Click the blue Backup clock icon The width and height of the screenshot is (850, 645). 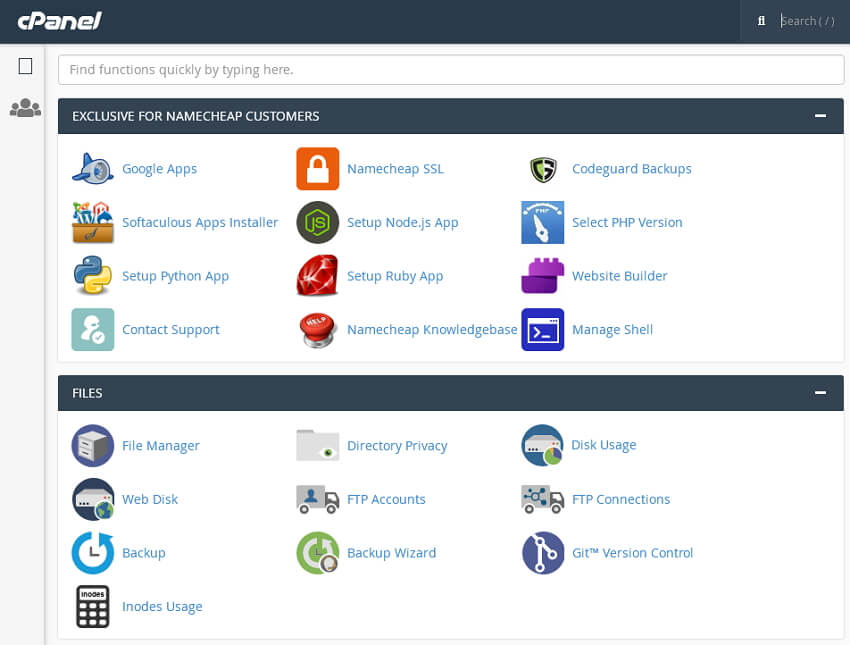93,553
